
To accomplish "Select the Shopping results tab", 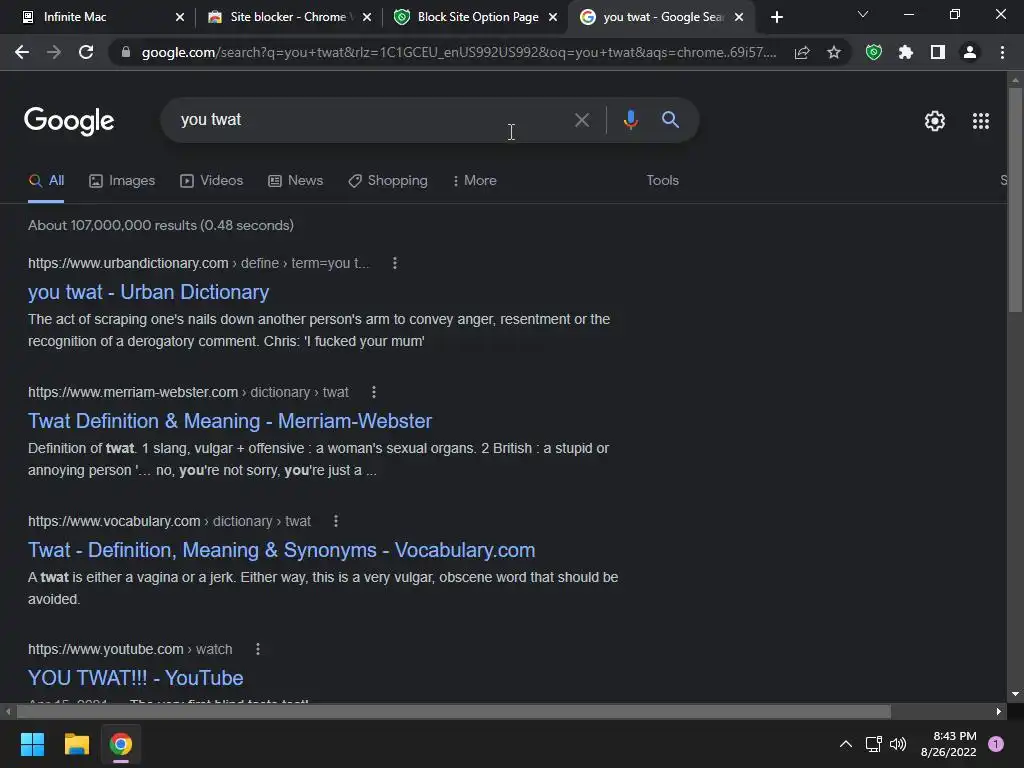I will click(388, 181).
